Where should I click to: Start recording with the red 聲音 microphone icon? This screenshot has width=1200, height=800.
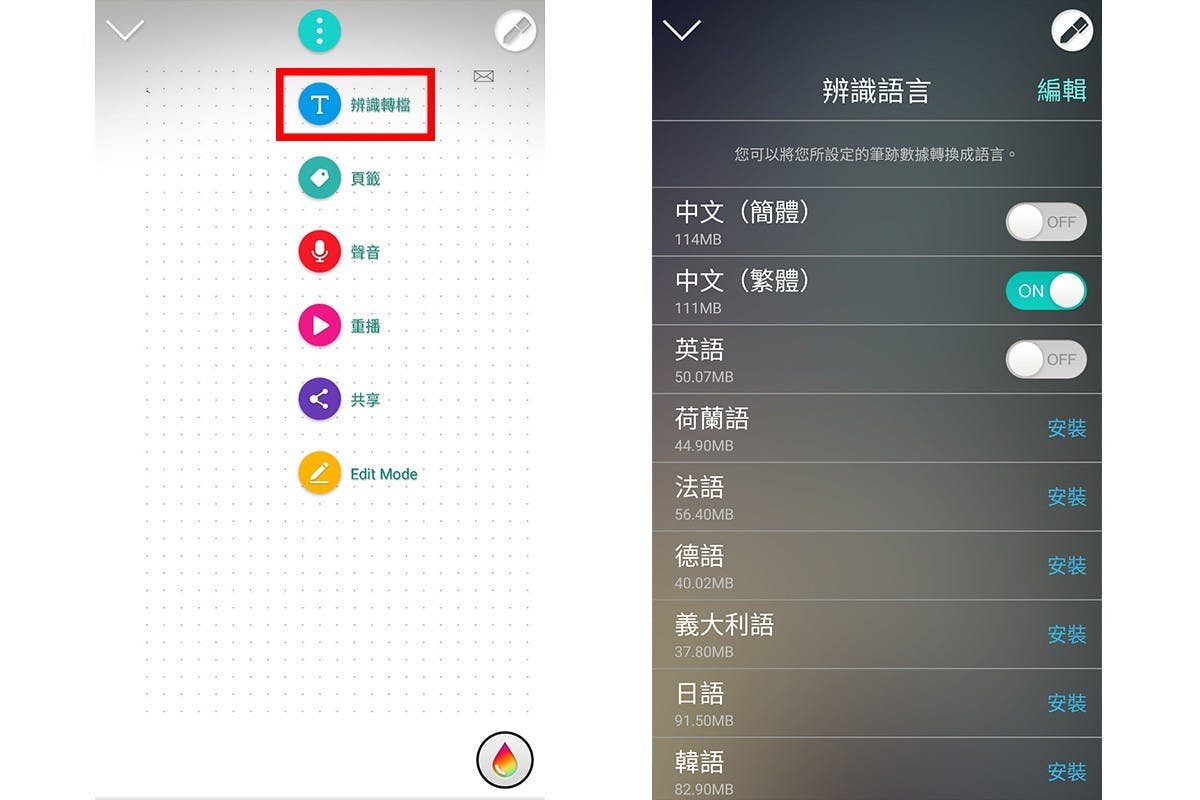319,252
